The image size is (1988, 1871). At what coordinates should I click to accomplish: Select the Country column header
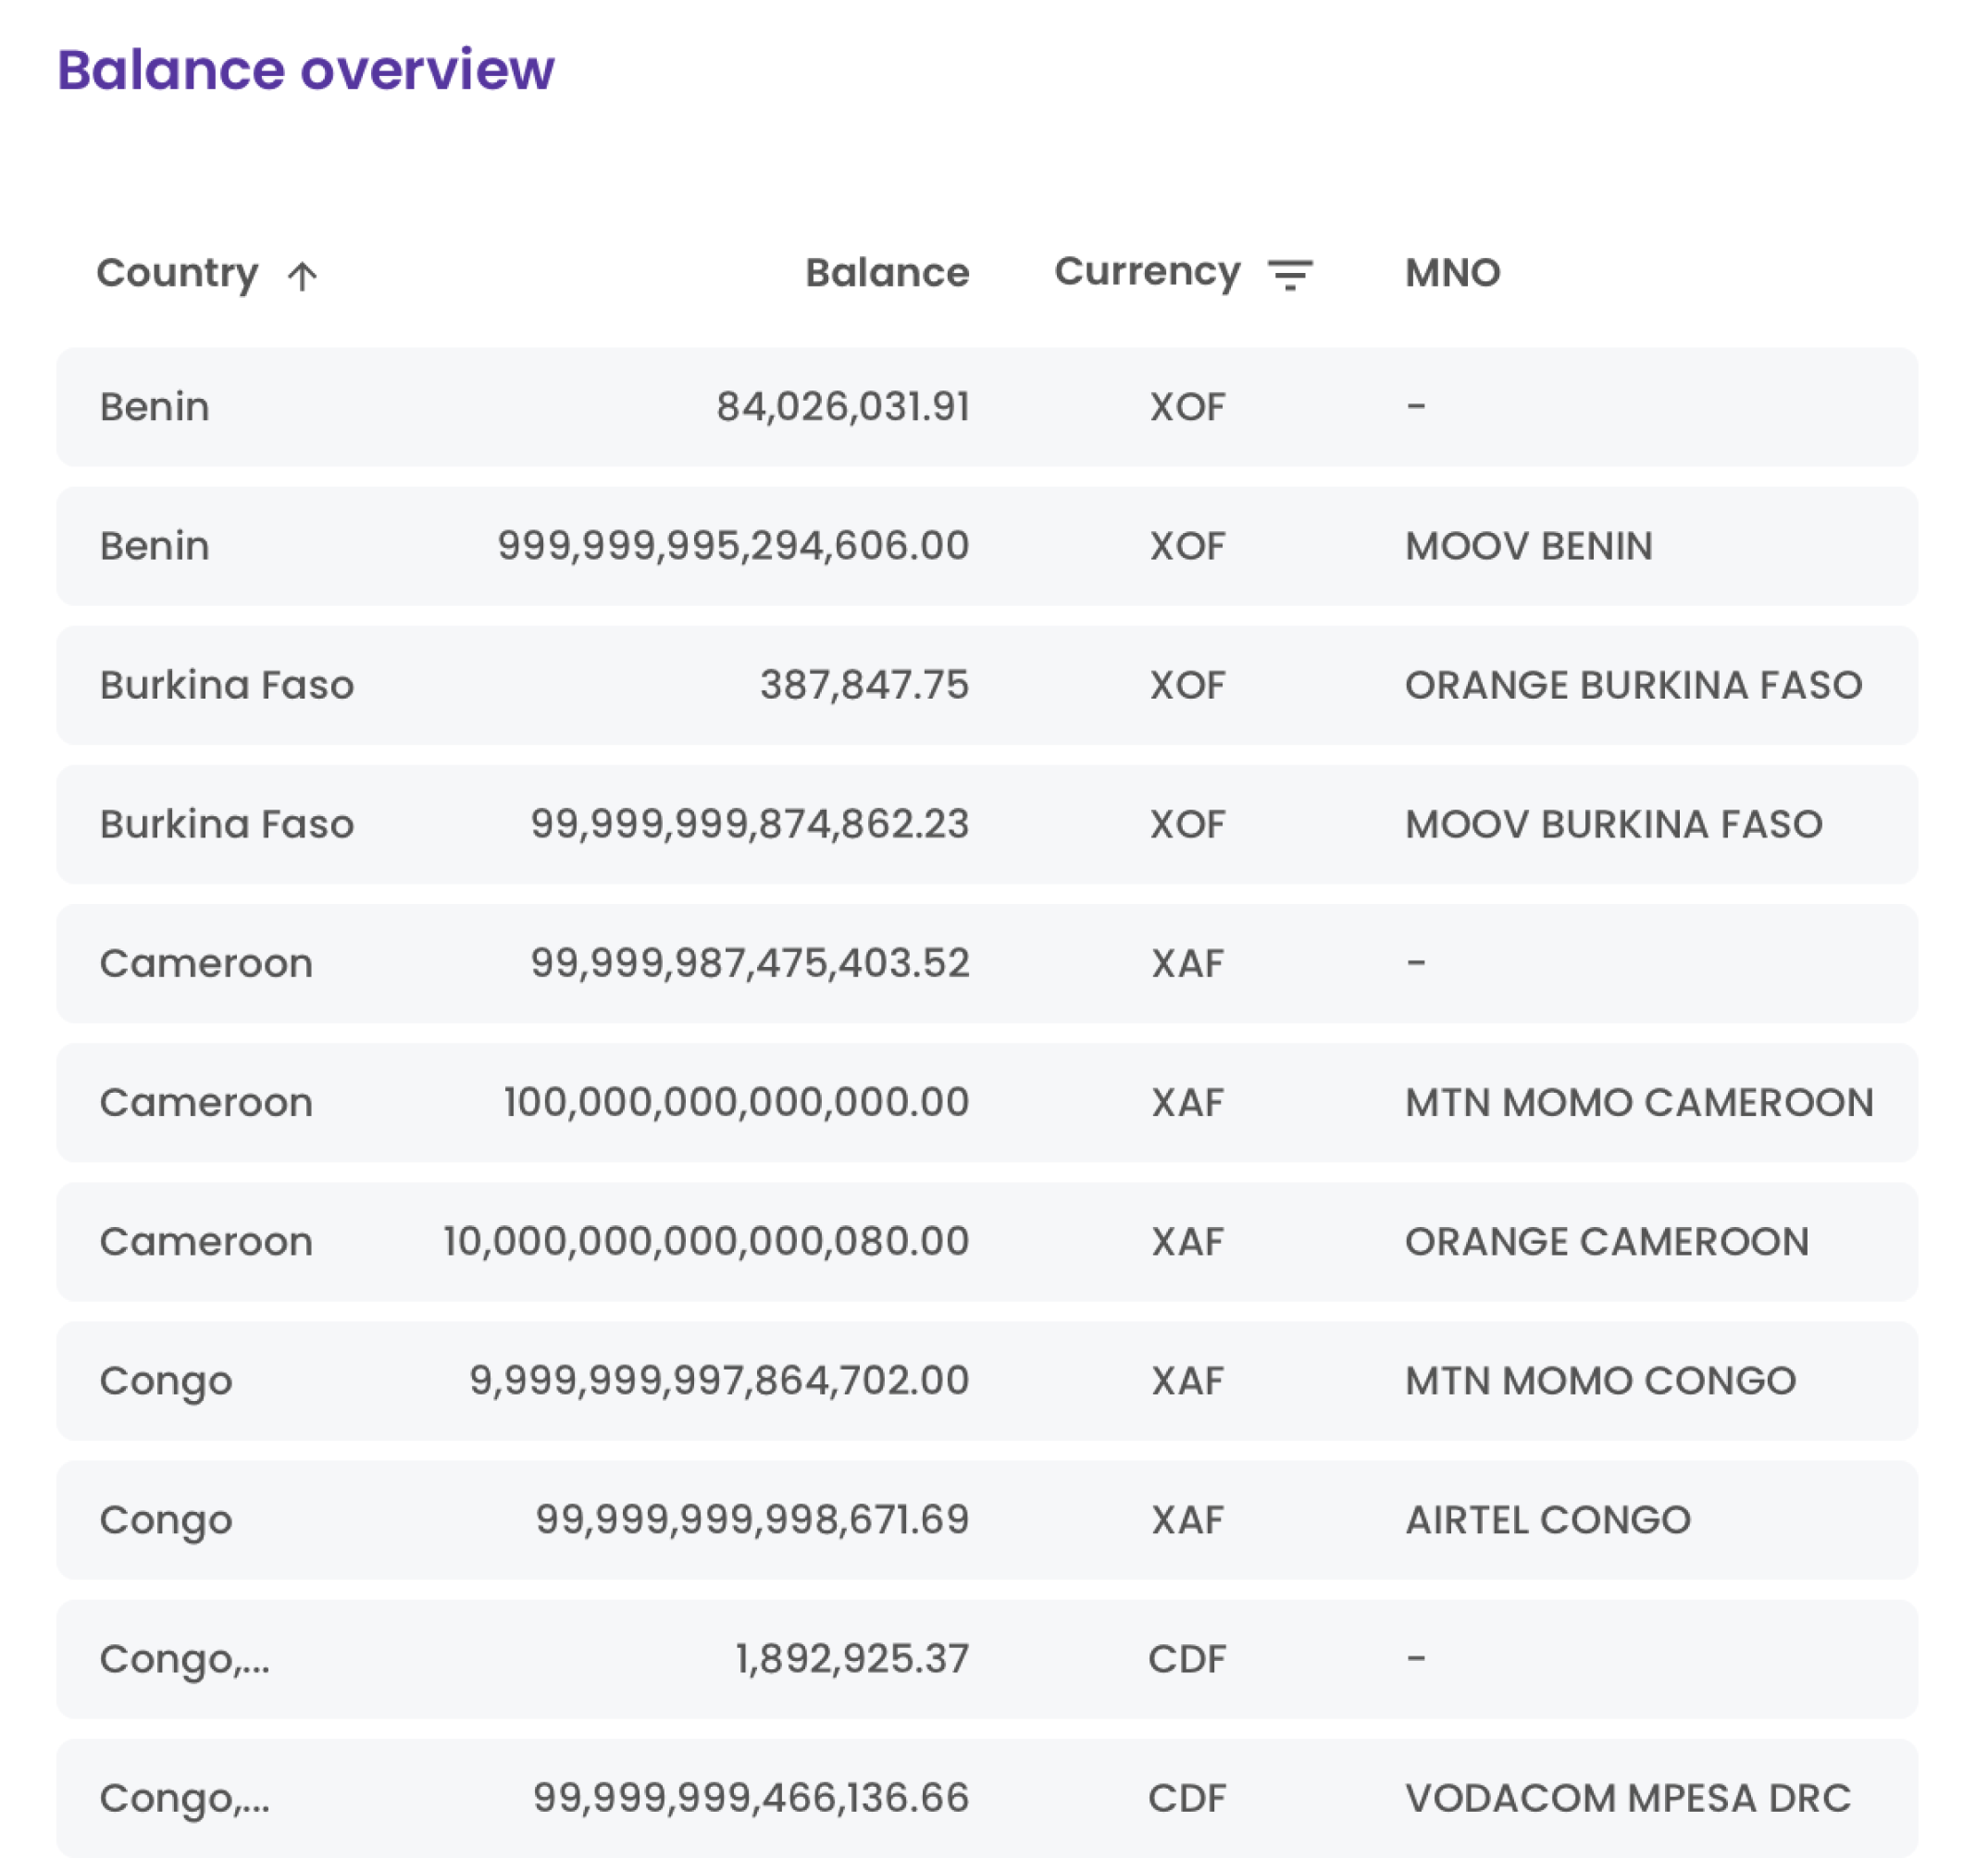pyautogui.click(x=178, y=272)
